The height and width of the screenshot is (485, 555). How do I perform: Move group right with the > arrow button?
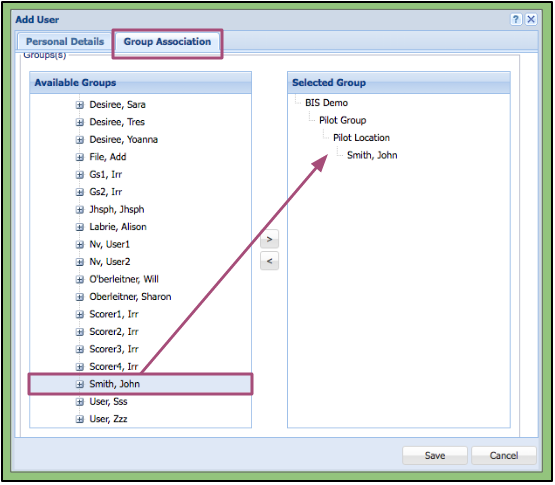269,239
